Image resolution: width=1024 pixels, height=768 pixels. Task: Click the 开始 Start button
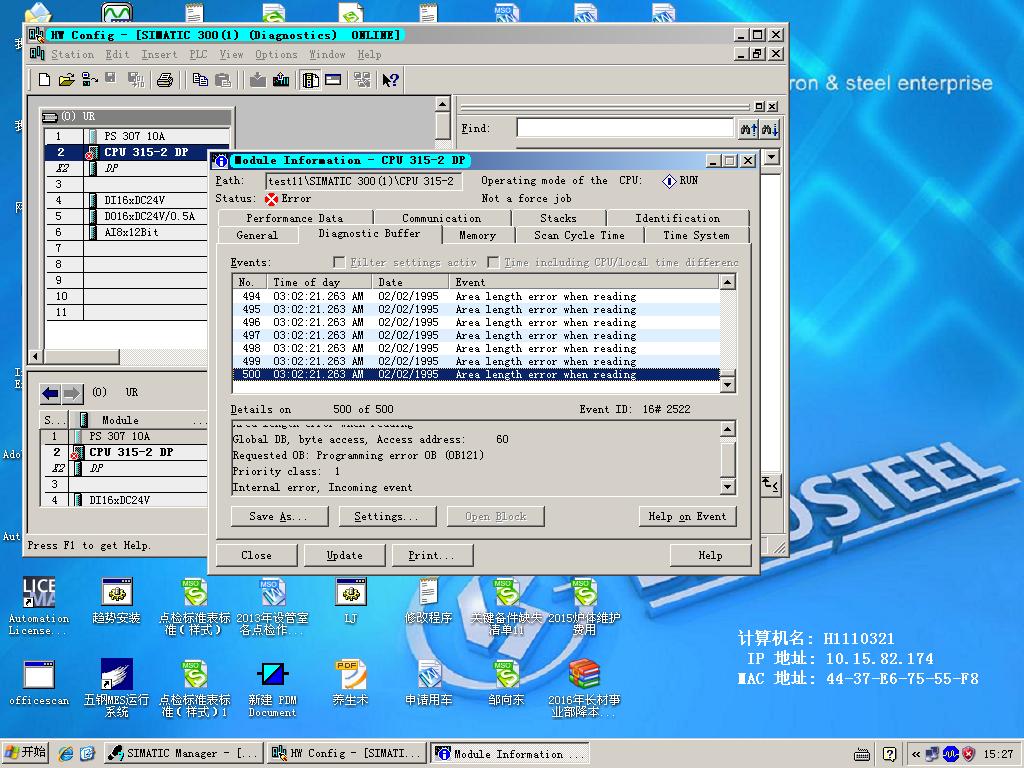click(25, 753)
